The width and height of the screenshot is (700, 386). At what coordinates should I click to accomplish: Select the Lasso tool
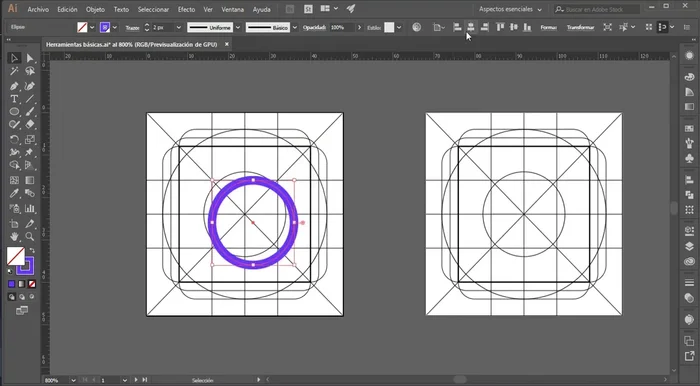click(x=30, y=71)
